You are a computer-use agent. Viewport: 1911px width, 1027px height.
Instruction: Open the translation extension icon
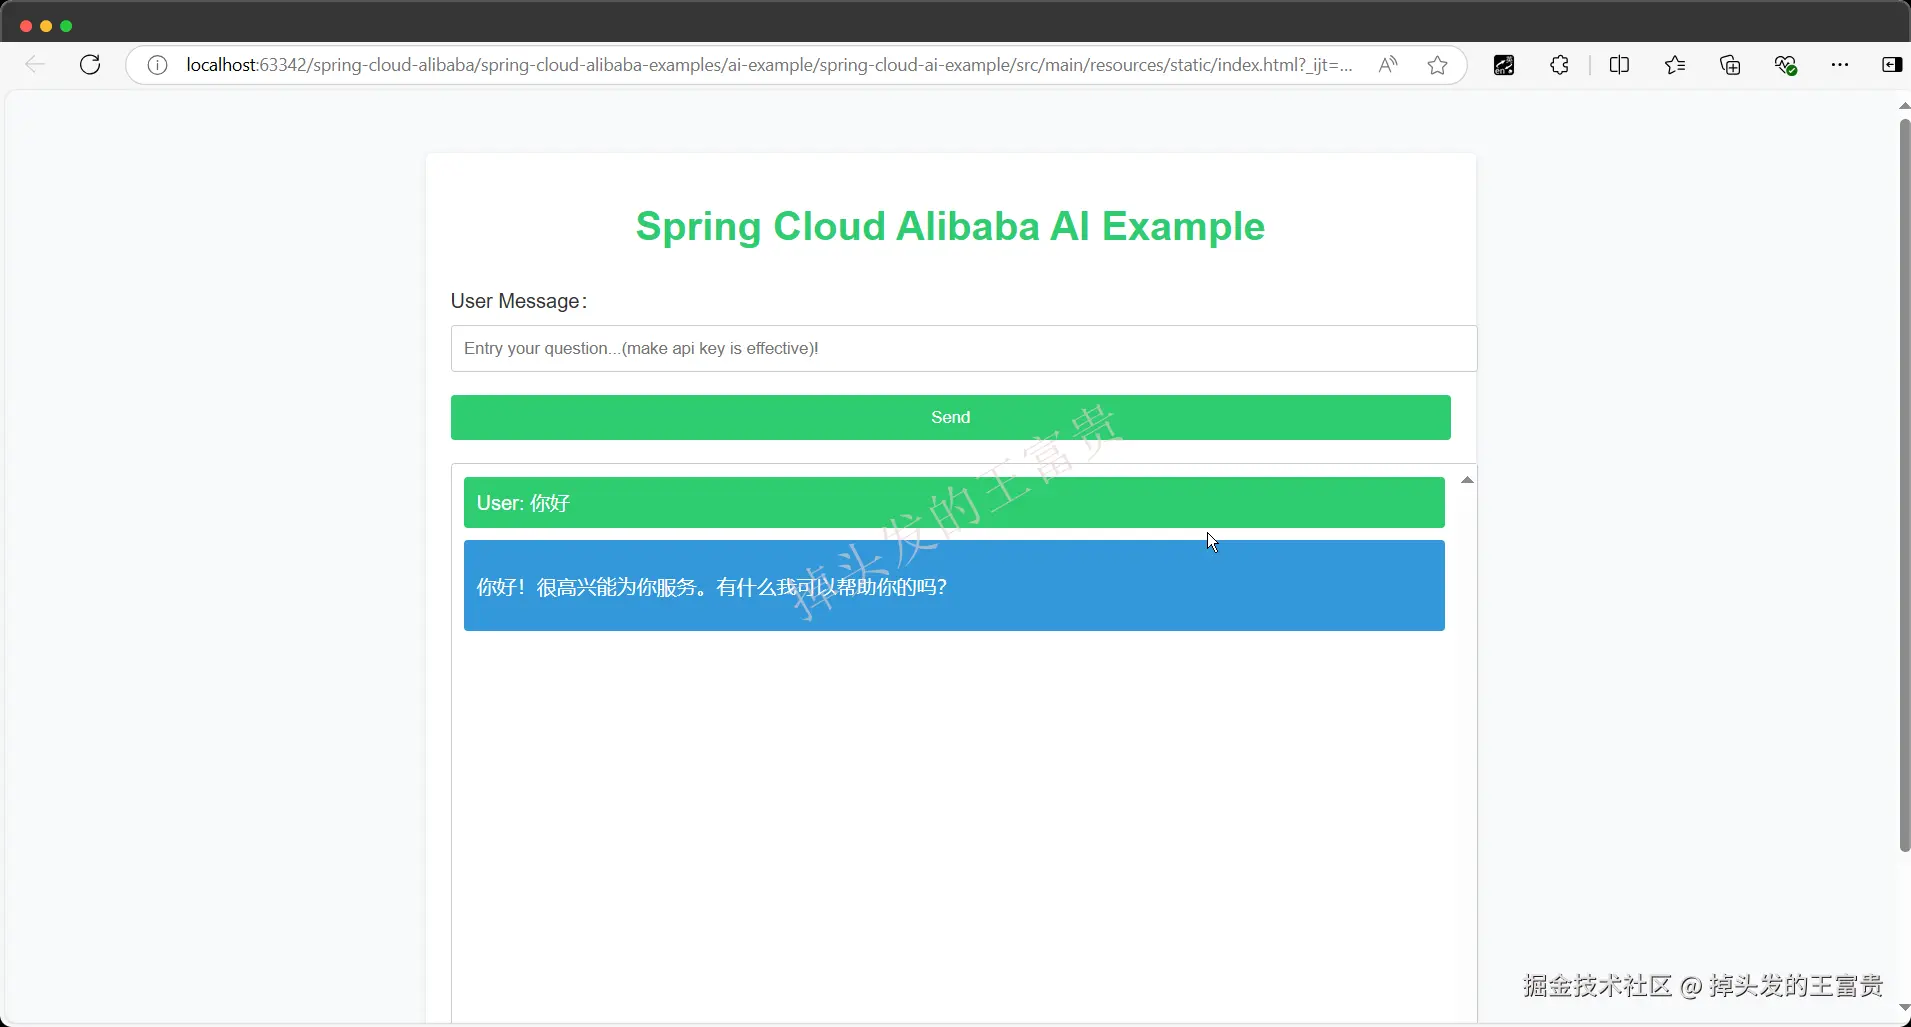[x=1504, y=65]
